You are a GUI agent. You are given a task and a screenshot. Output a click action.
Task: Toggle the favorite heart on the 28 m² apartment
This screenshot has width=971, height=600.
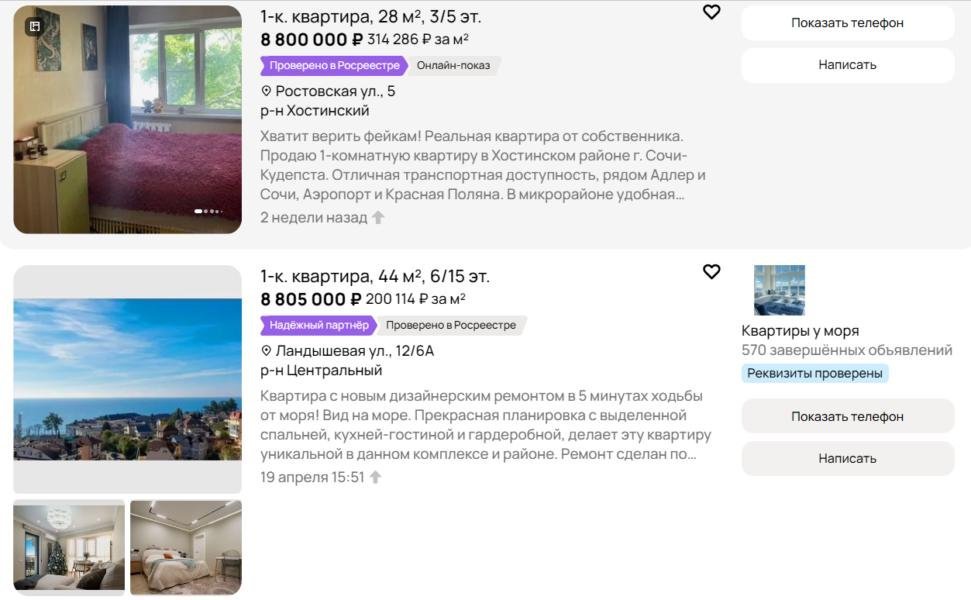712,12
